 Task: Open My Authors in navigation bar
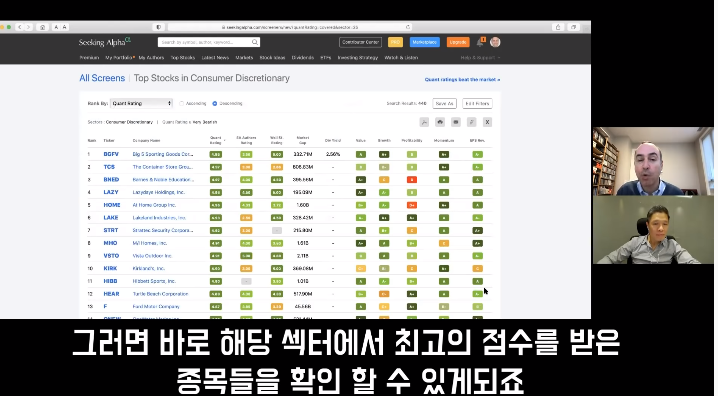(151, 58)
